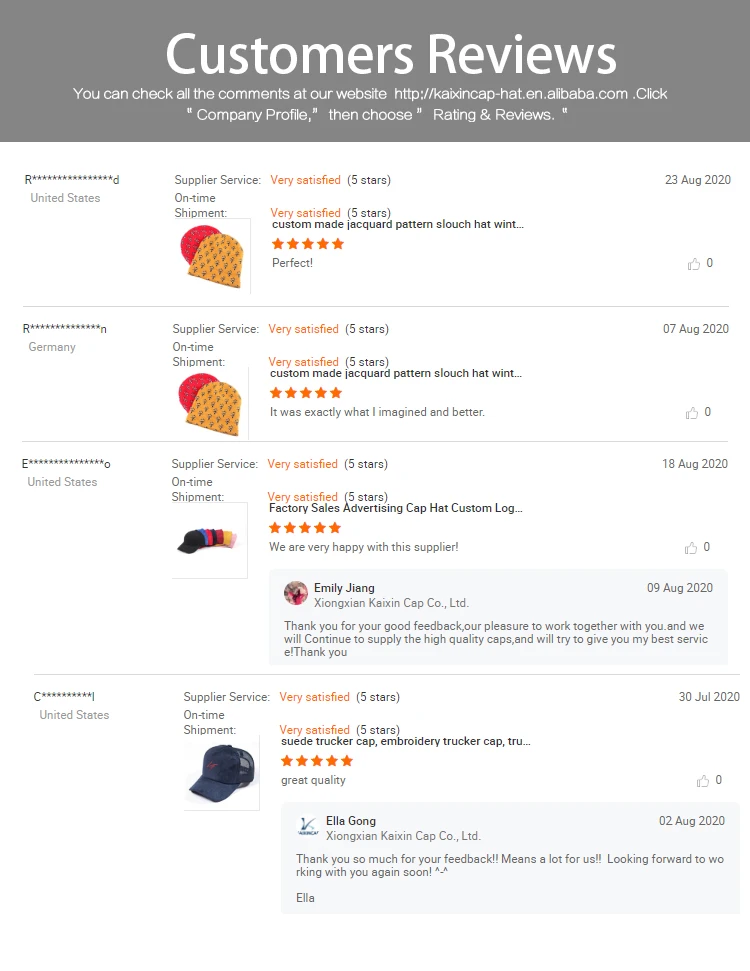Open the Germany review's beanie thumbnail
The height and width of the screenshot is (971, 750).
pyautogui.click(x=208, y=406)
